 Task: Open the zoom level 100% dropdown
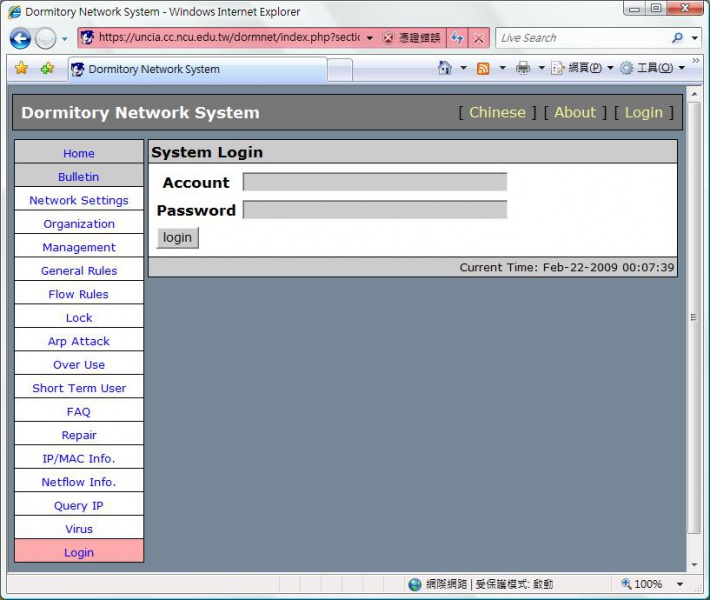click(x=680, y=584)
